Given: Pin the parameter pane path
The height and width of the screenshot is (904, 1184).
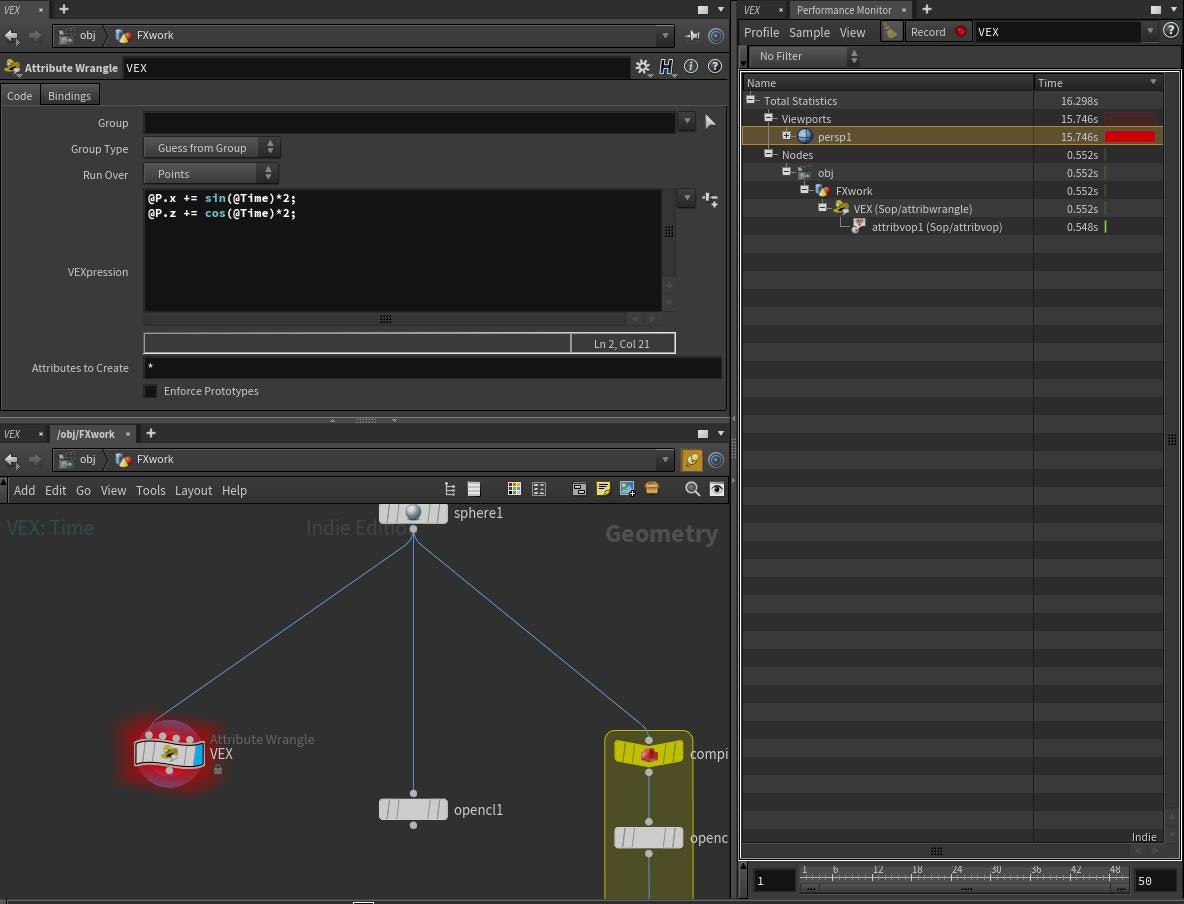Looking at the screenshot, I should [692, 35].
